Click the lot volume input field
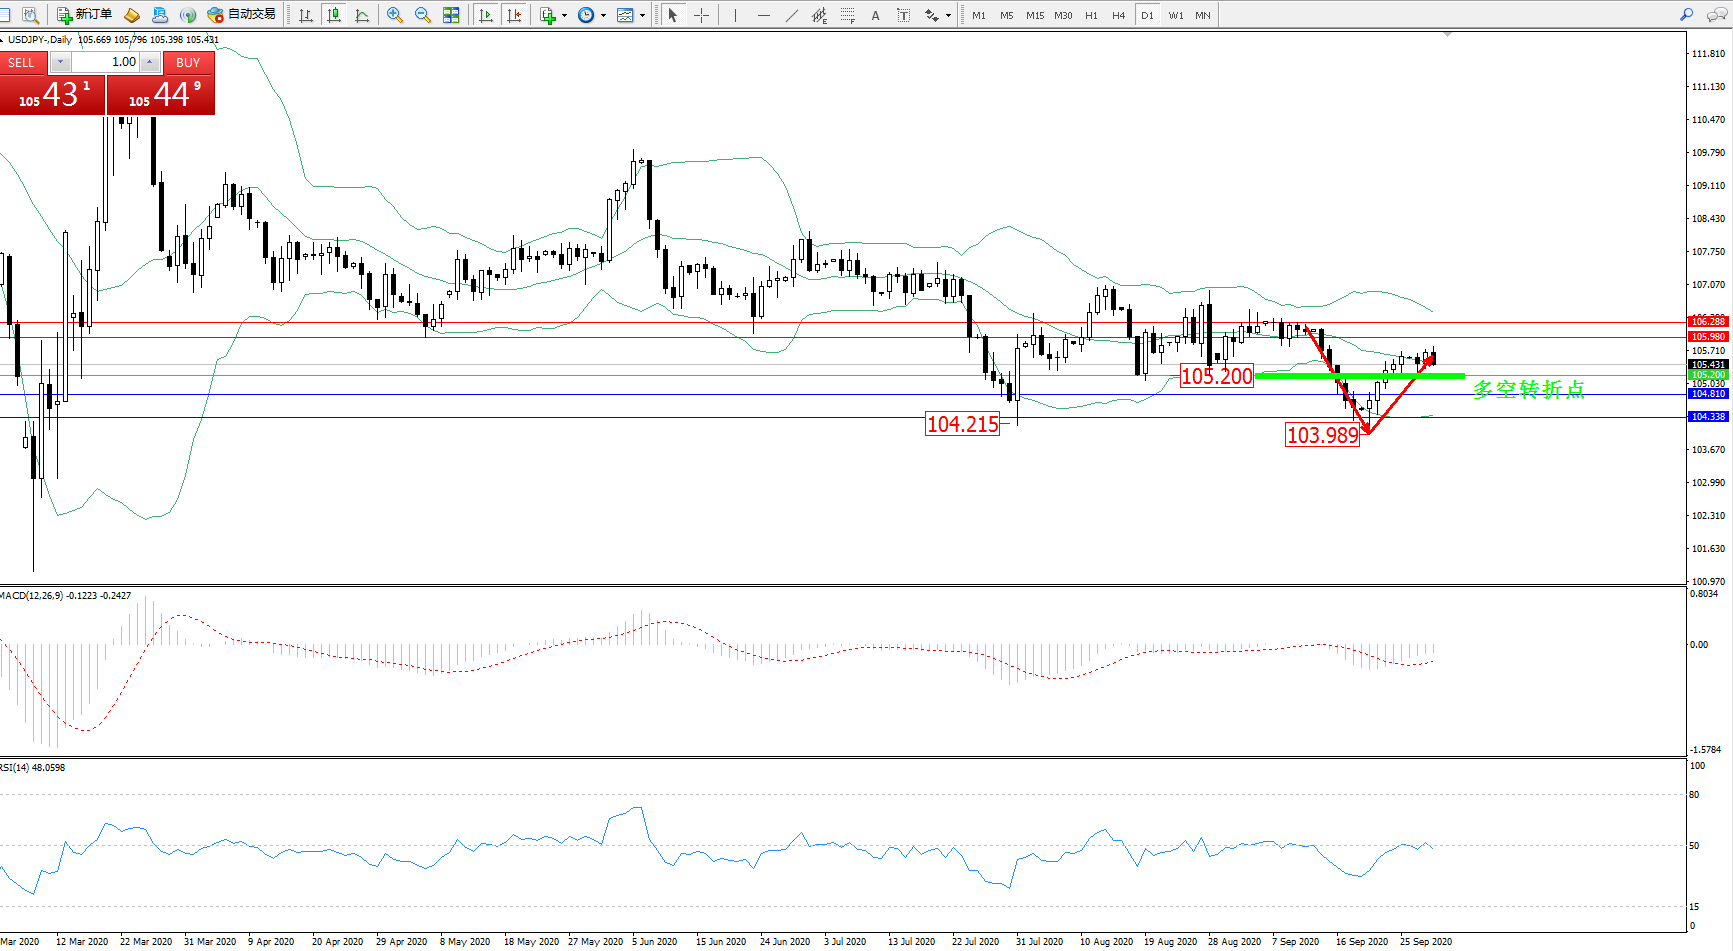Viewport: 1733px width, 951px height. coord(106,62)
